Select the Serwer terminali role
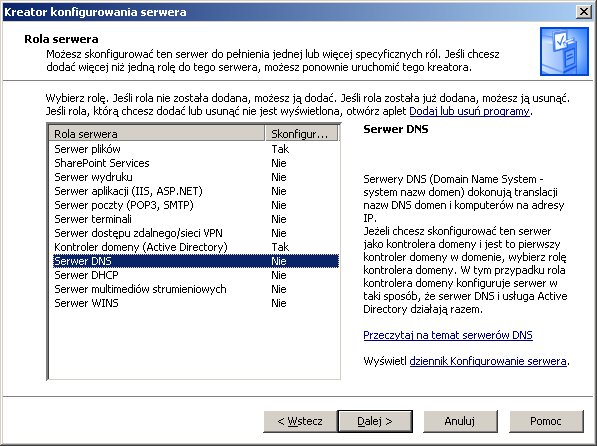Screen dimensions: 597x446 (x=194, y=219)
